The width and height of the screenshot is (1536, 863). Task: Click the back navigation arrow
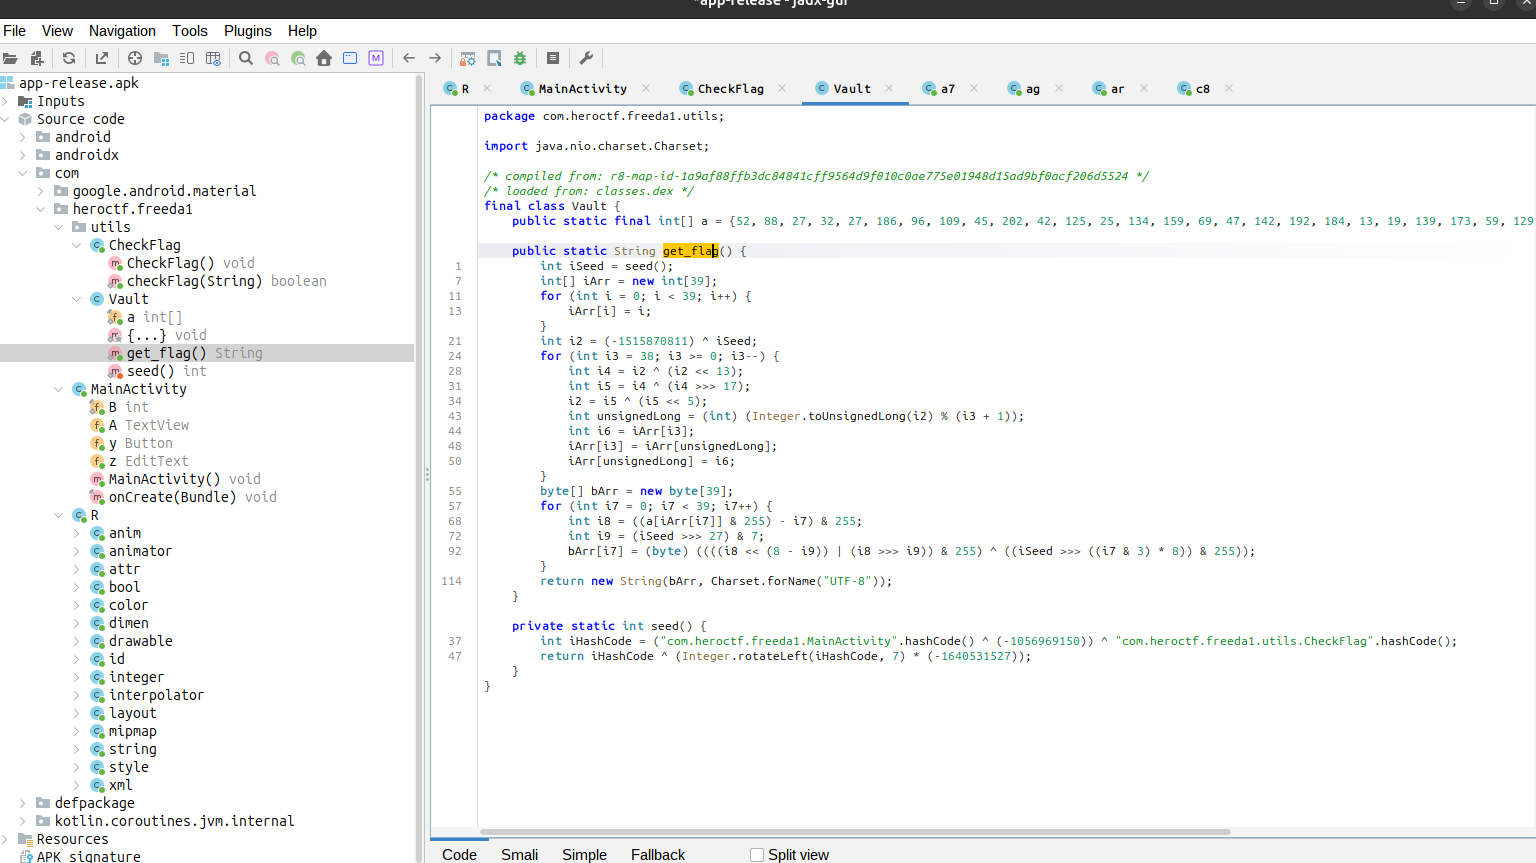(409, 57)
